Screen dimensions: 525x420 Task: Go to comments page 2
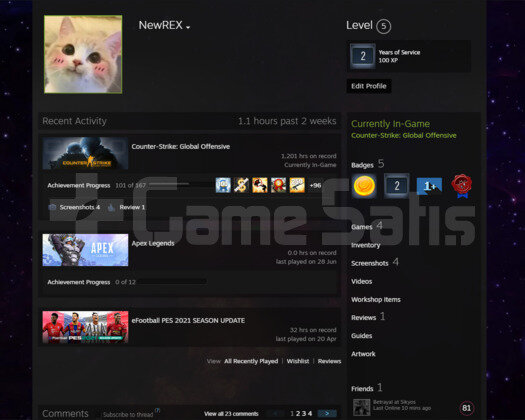[x=298, y=414]
